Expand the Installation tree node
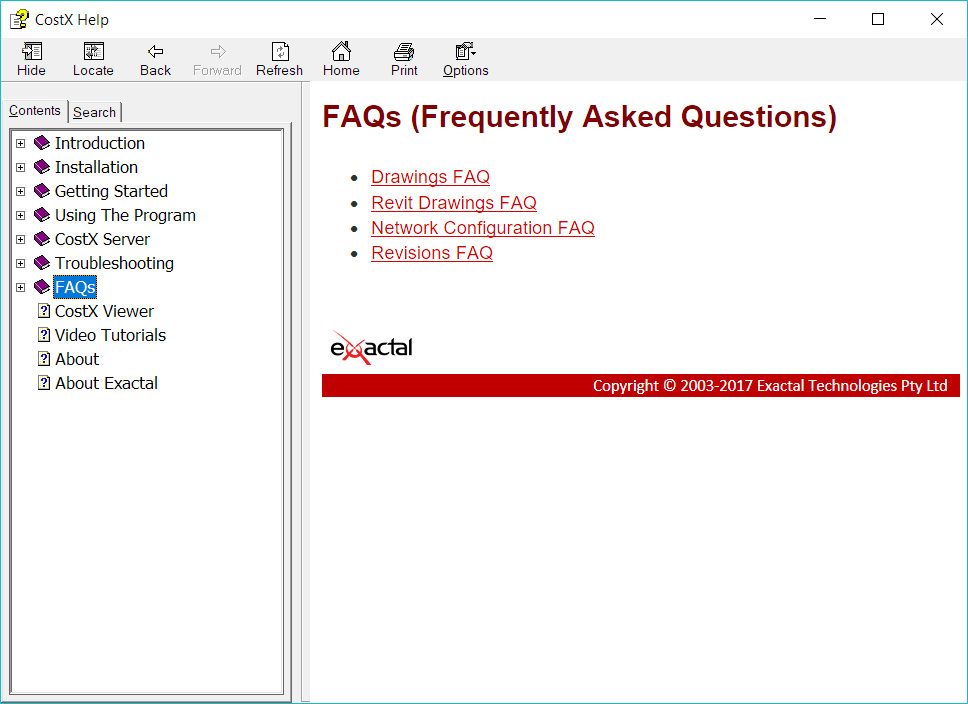Screen dimensions: 968x704 (x=20, y=167)
